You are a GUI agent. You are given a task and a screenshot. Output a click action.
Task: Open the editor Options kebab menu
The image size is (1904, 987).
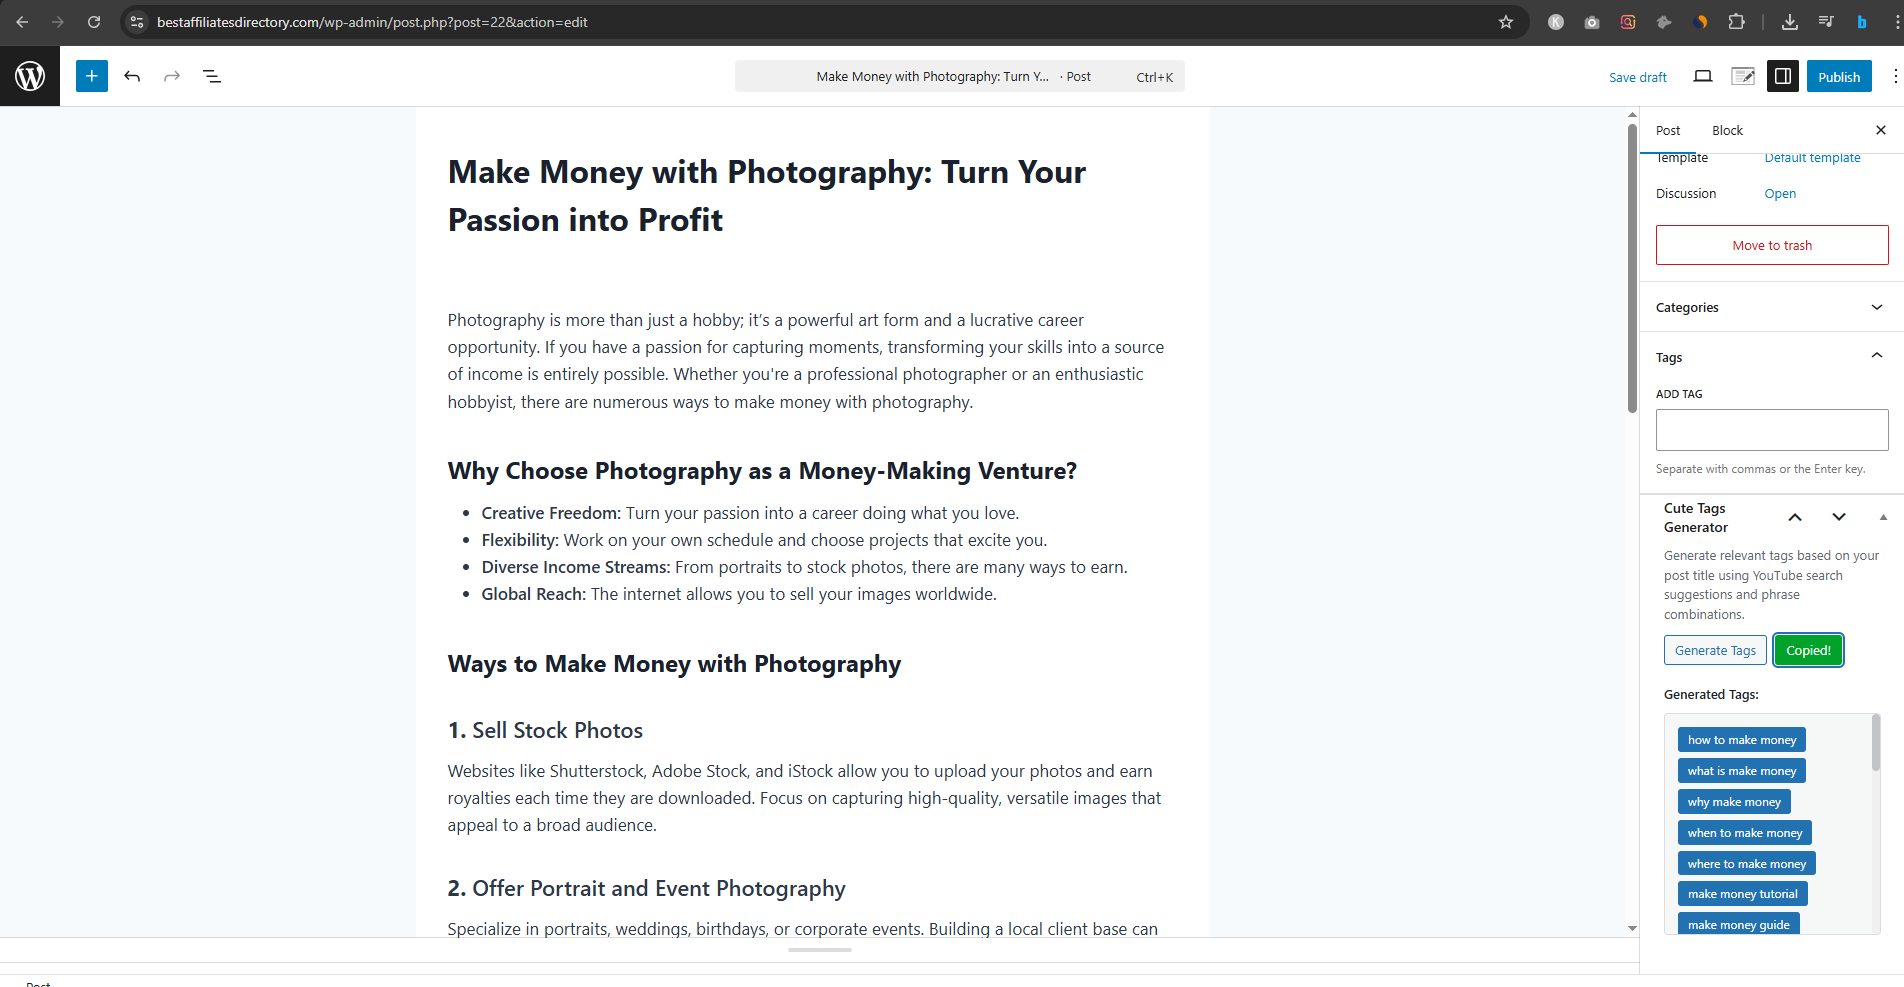click(1893, 76)
